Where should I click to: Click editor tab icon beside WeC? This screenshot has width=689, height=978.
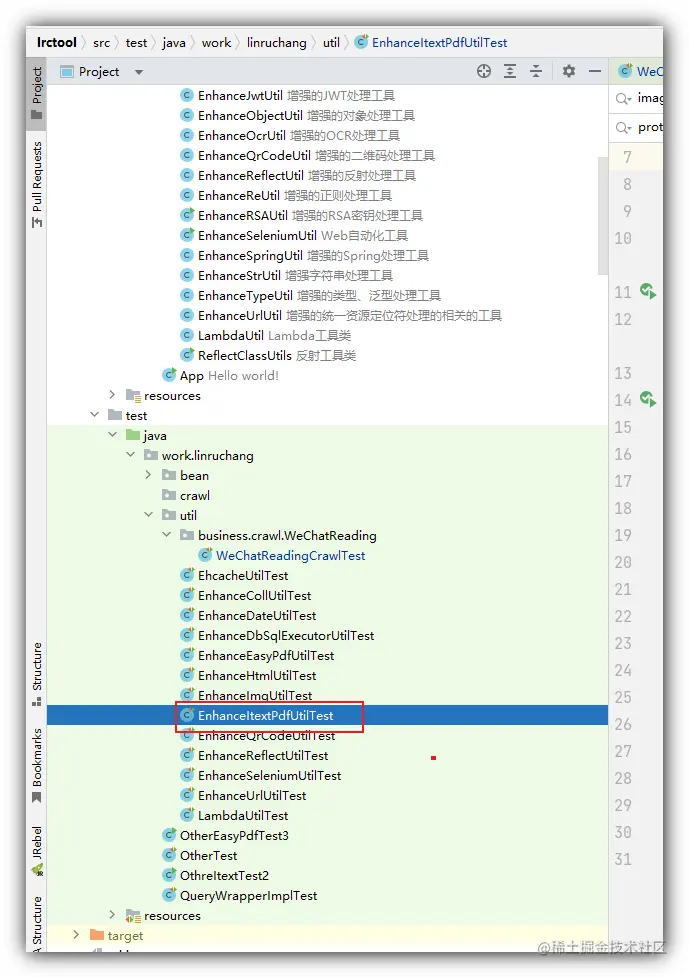625,71
